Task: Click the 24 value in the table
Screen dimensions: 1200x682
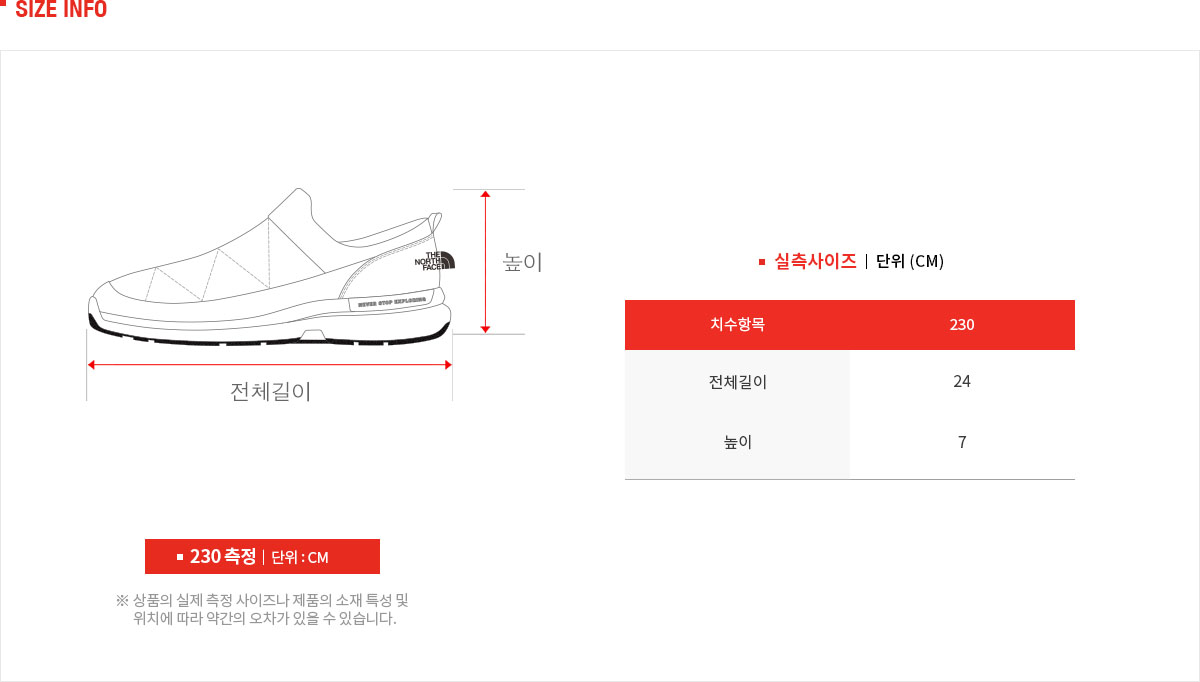Action: pos(962,381)
